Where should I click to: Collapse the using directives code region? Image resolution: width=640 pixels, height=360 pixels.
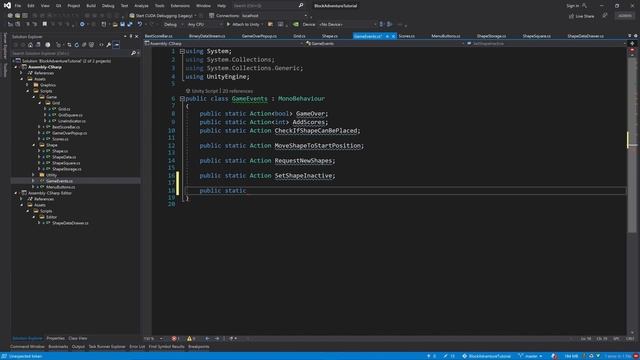pos(182,51)
